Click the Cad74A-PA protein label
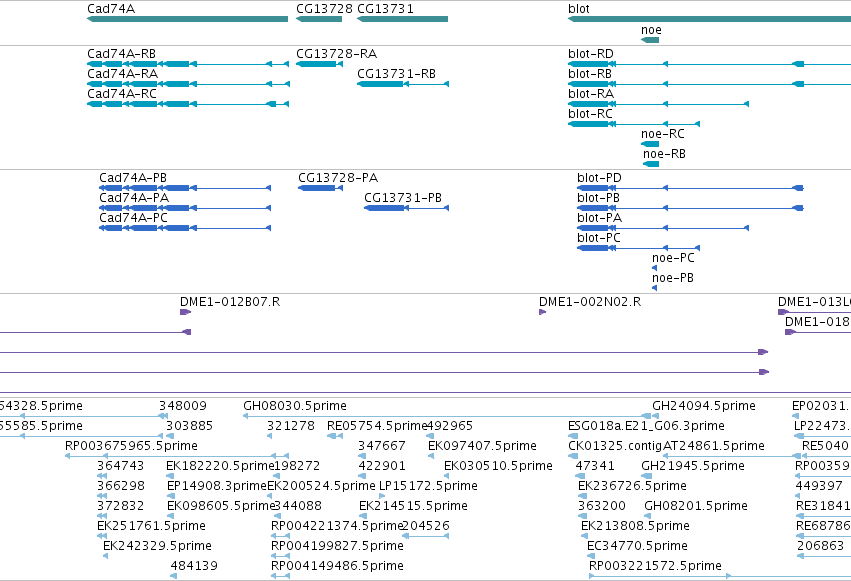This screenshot has height=581, width=851. point(134,198)
